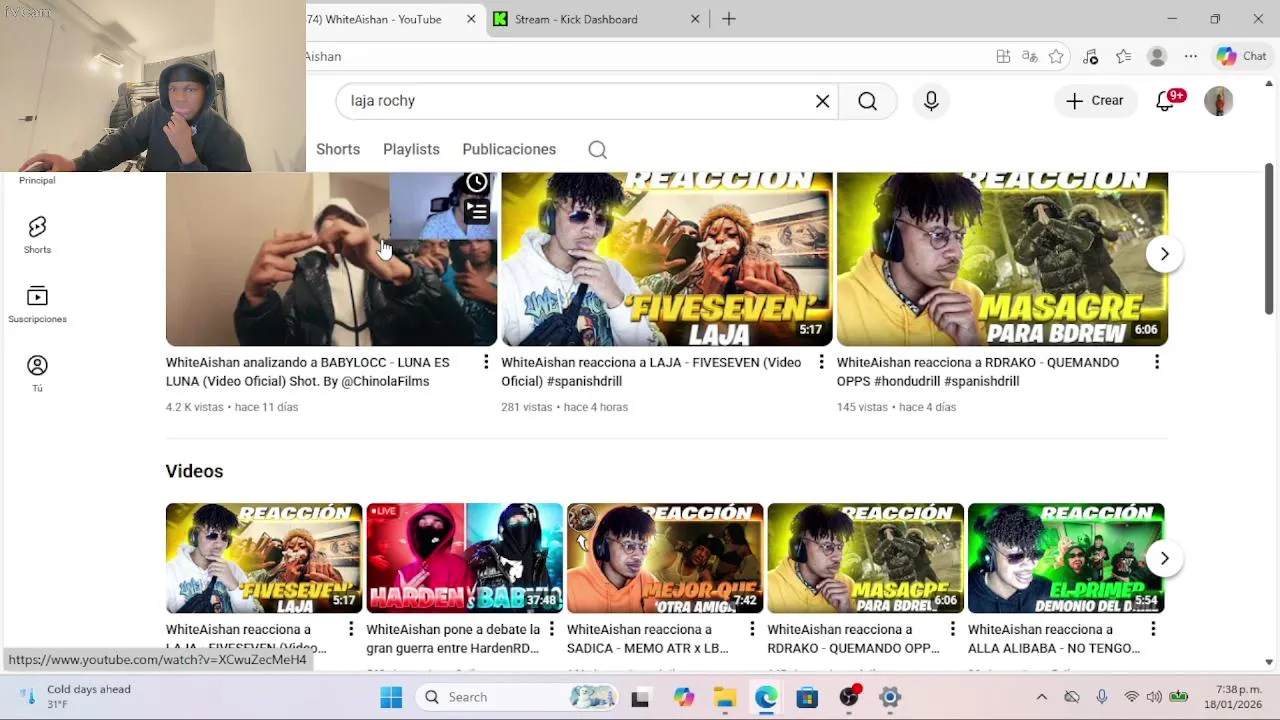1280x720 pixels.
Task: Go to Shorts in the left sidebar
Action: (37, 235)
